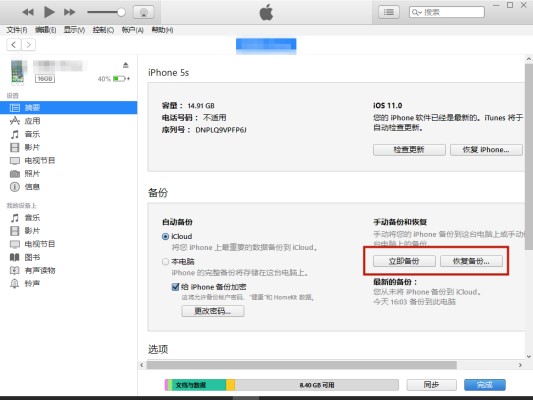533x400 pixels.
Task: Open the 帐户(A) menu
Action: click(133, 30)
